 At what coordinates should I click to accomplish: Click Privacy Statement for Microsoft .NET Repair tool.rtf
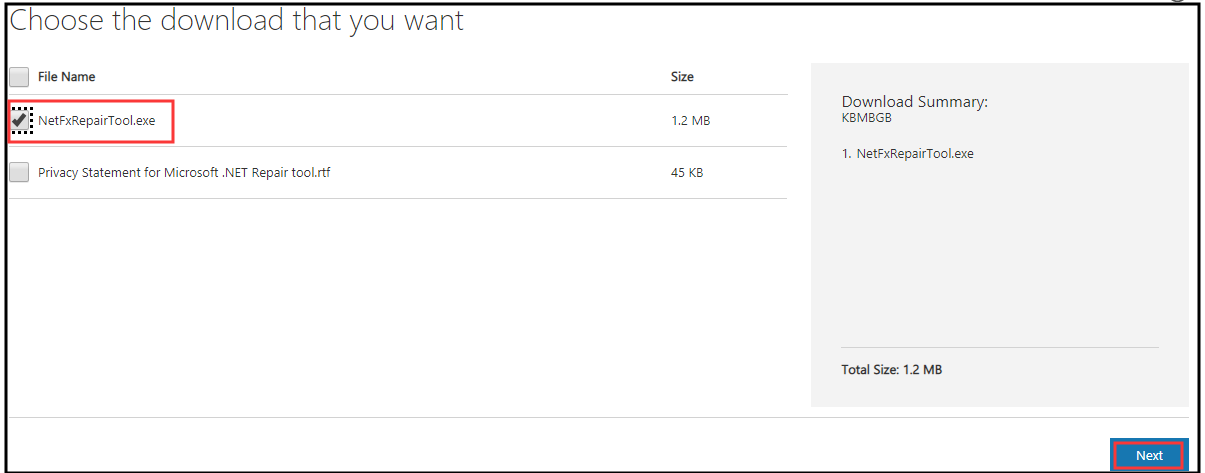coord(184,173)
